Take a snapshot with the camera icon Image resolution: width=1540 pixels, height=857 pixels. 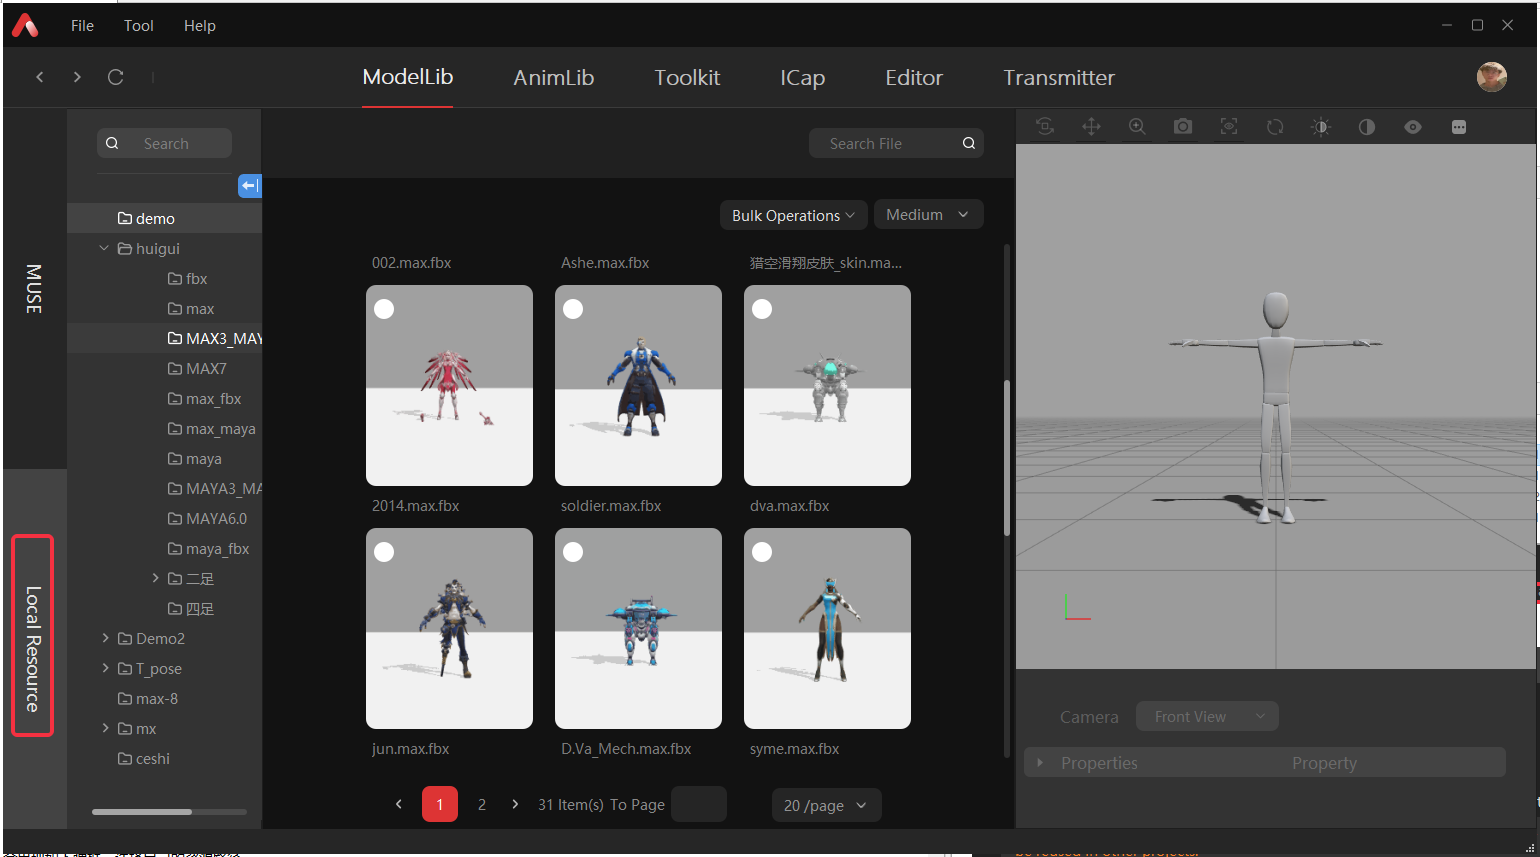[1183, 126]
